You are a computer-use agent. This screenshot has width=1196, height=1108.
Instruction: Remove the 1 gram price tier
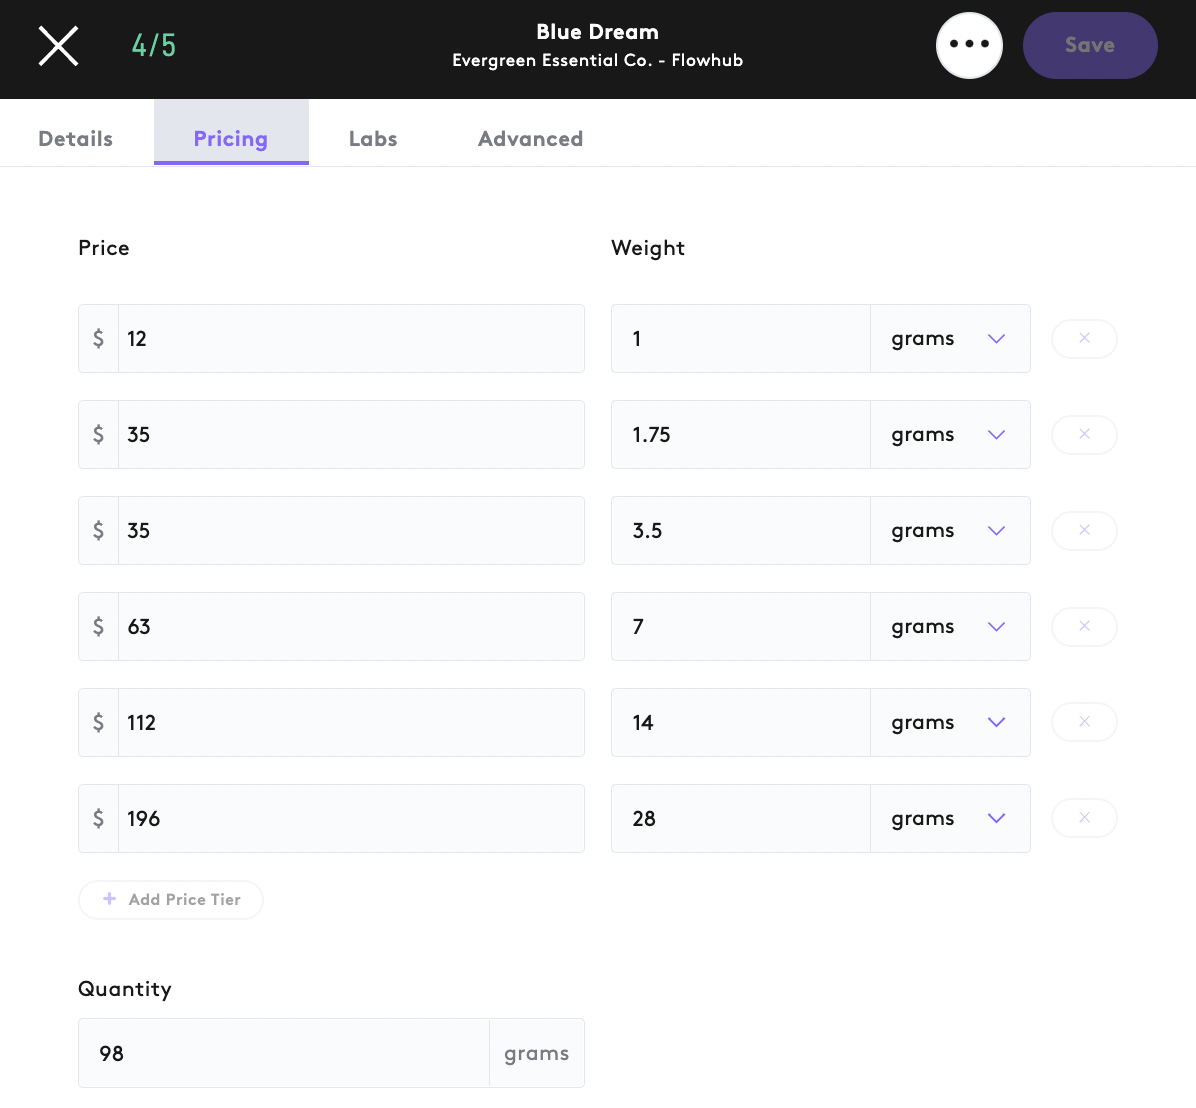coord(1084,339)
